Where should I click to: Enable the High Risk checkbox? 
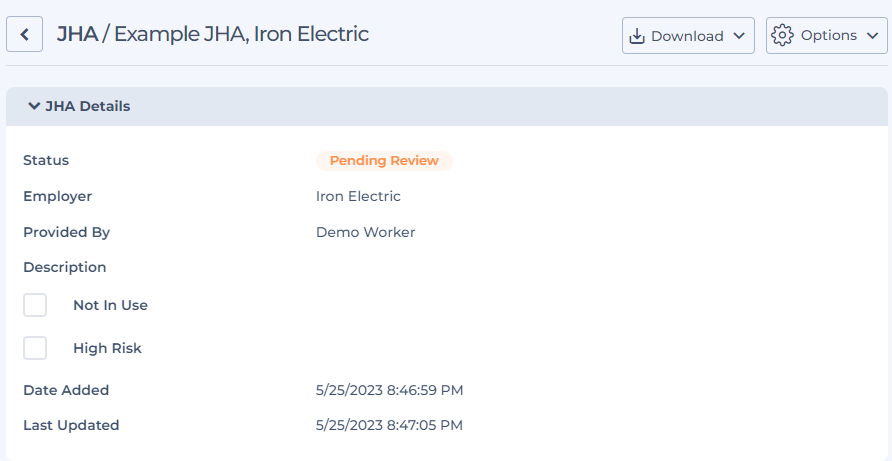pos(35,348)
